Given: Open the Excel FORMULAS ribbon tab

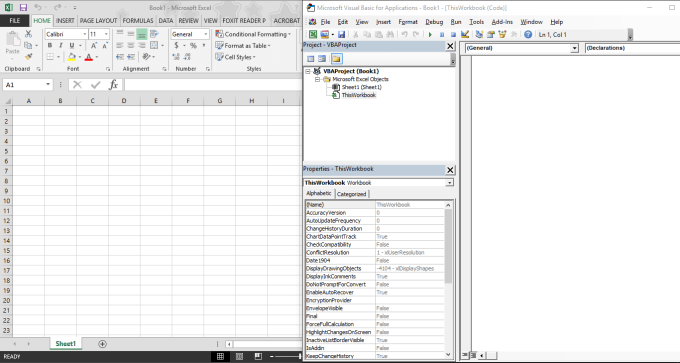Looking at the screenshot, I should coord(137,20).
